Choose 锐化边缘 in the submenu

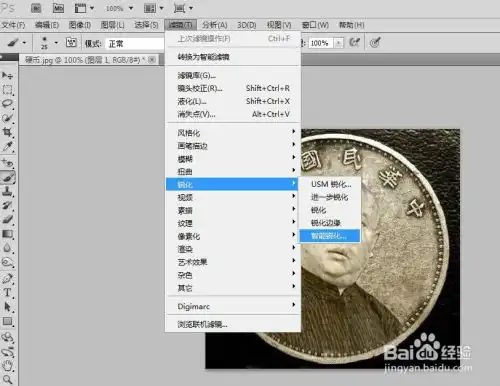330,223
